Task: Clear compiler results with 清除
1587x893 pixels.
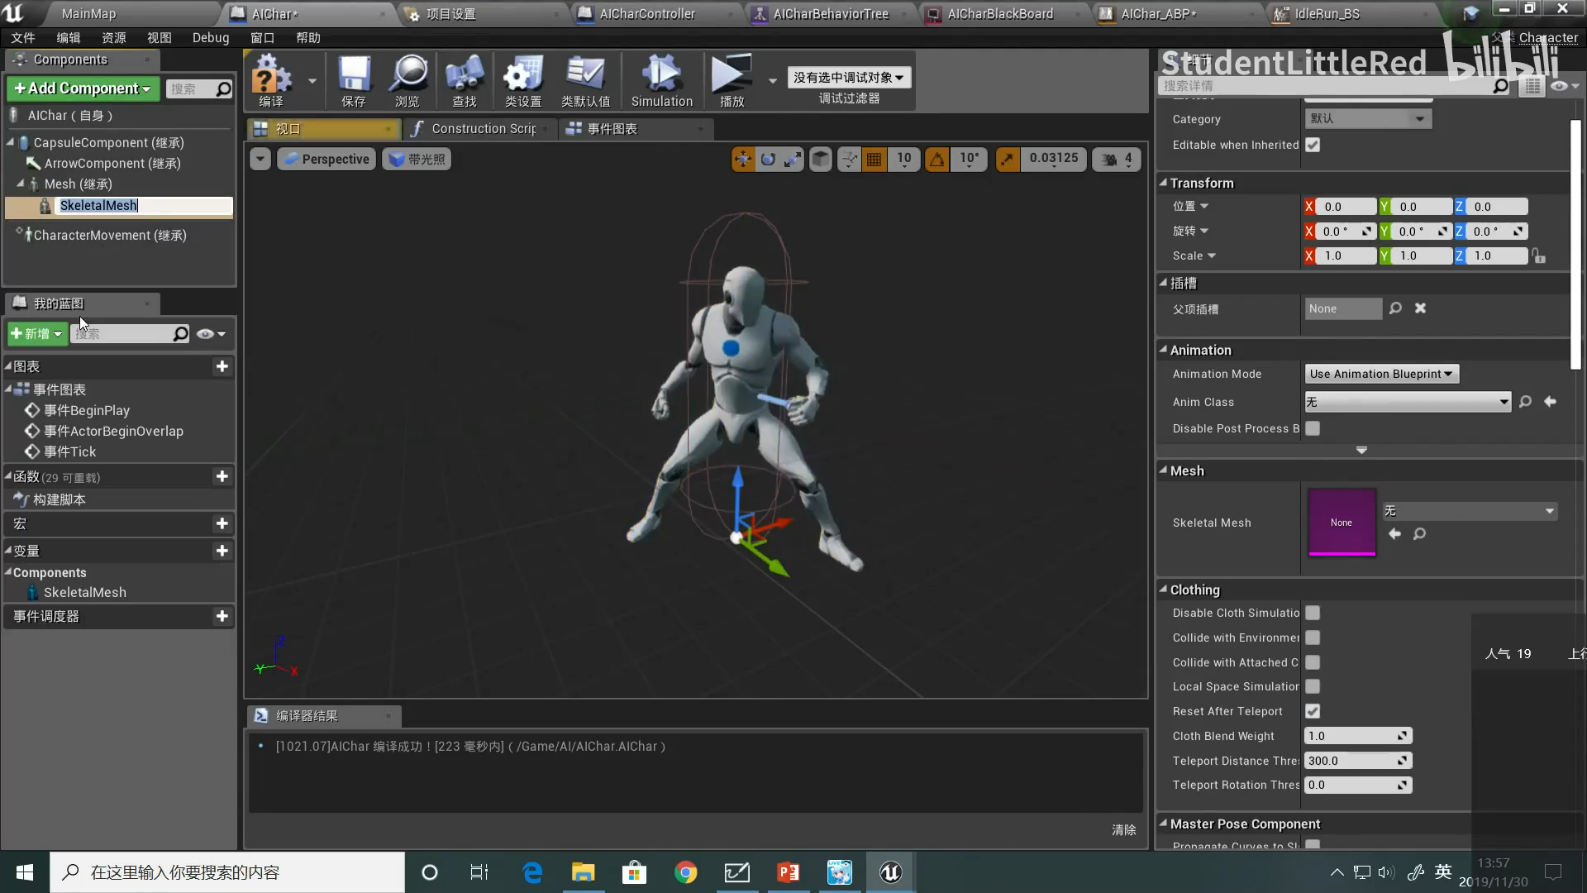Action: pos(1124,830)
